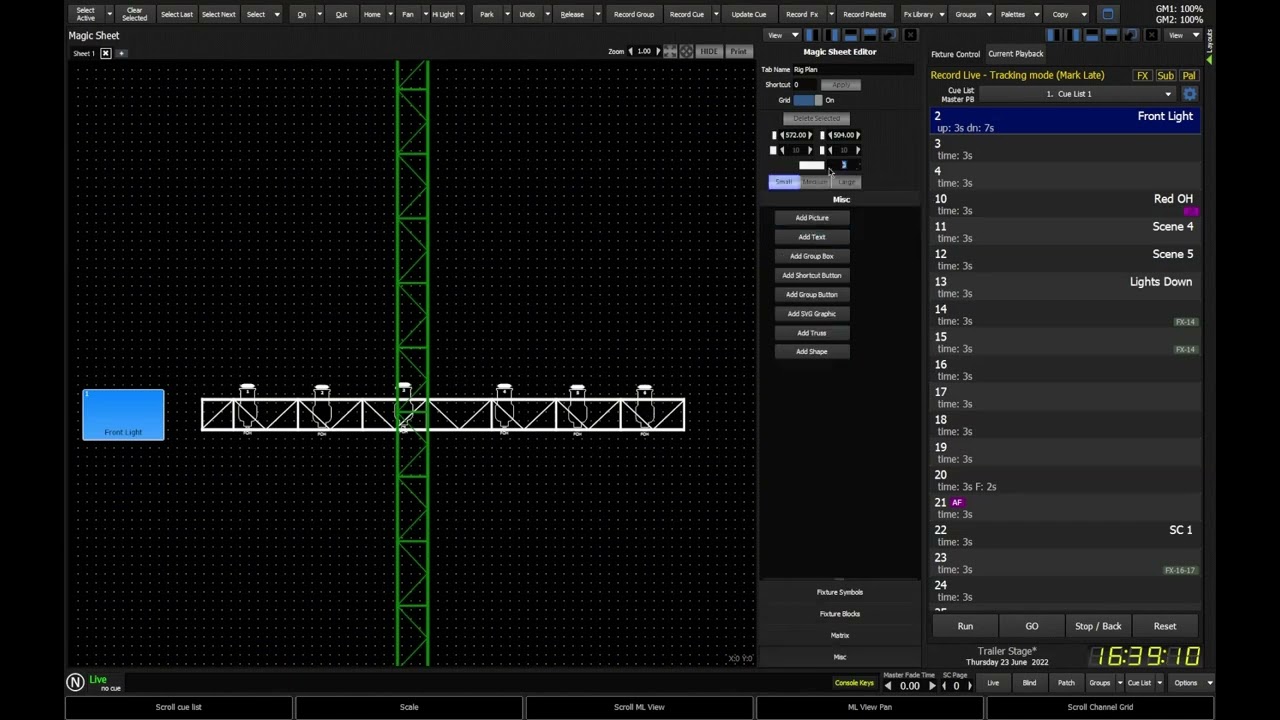Increase Master Fade Time with right arrow
Viewport: 1280px width, 720px height.
(932, 686)
